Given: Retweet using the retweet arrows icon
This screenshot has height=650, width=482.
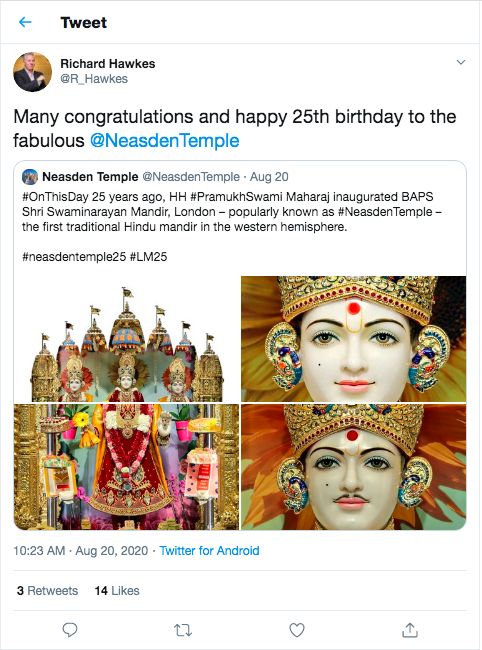Looking at the screenshot, I should click(x=183, y=630).
